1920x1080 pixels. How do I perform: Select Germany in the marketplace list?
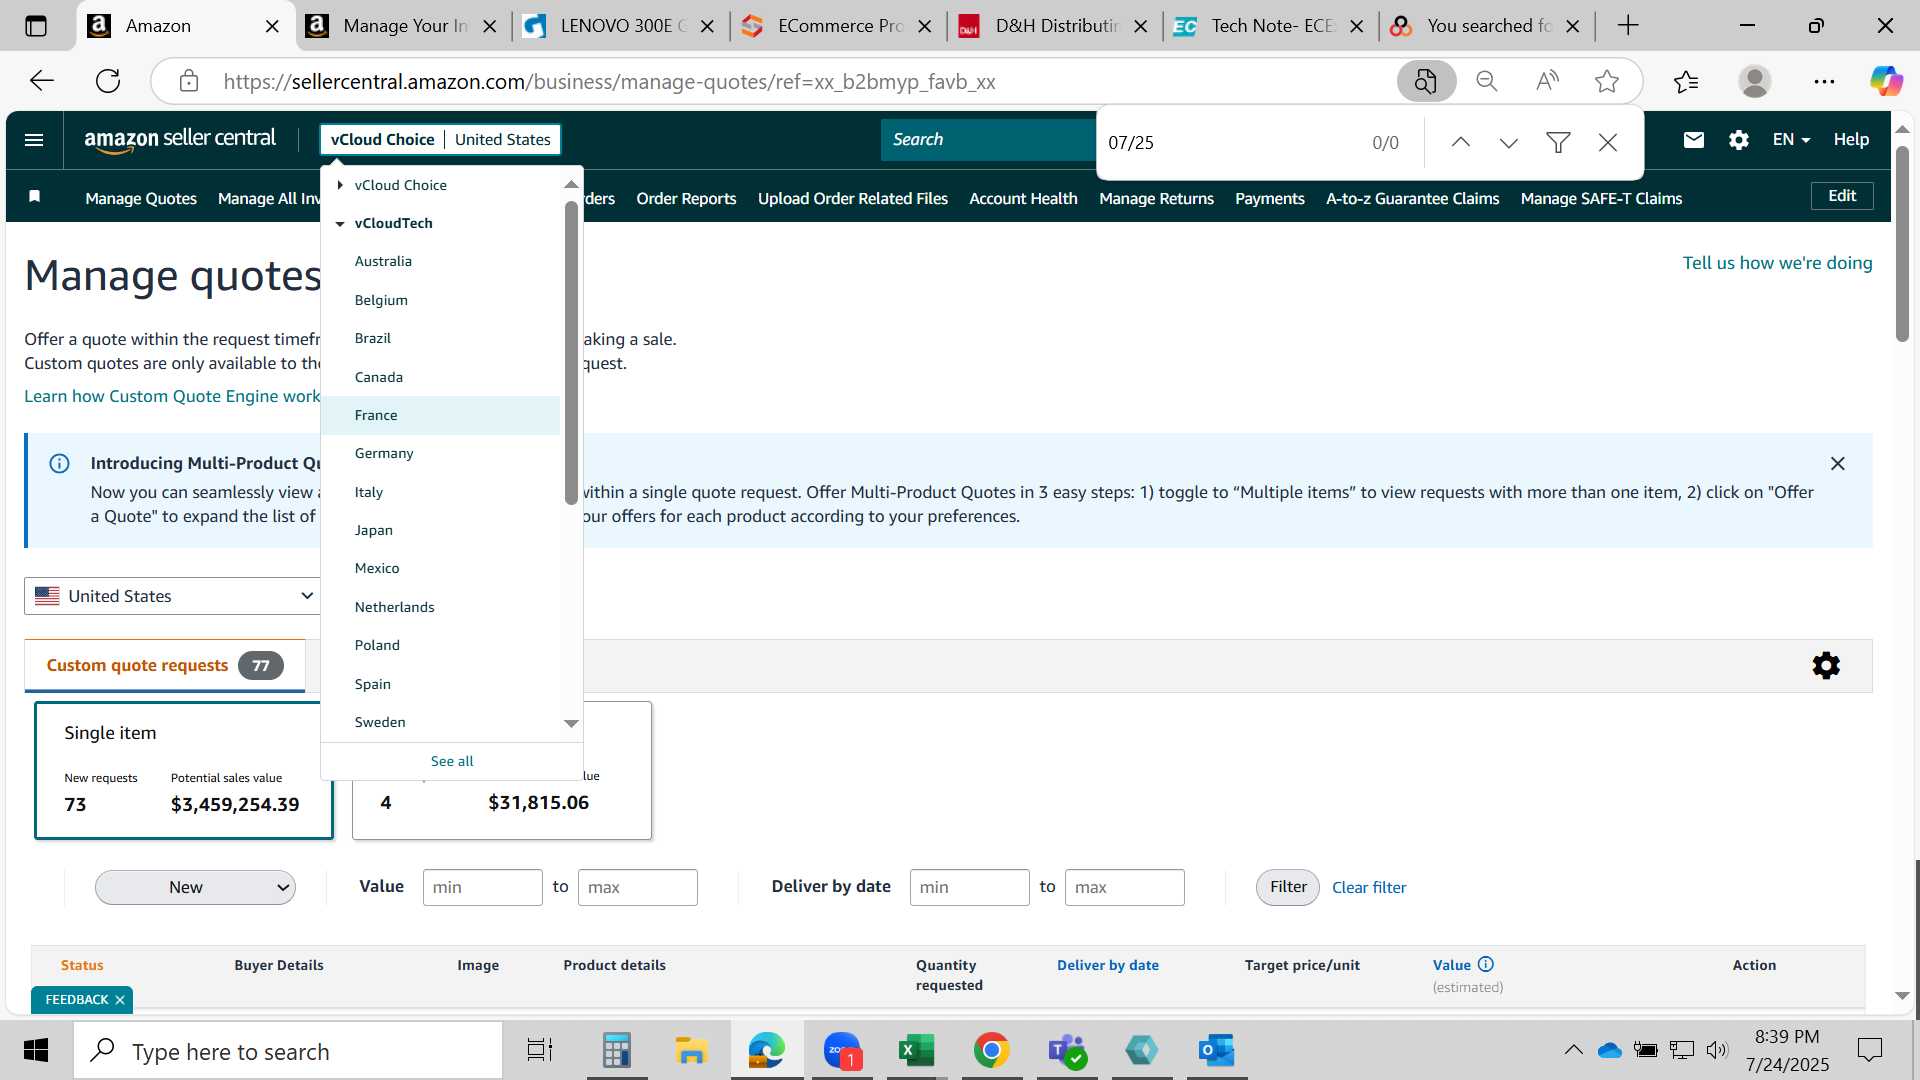point(440,453)
